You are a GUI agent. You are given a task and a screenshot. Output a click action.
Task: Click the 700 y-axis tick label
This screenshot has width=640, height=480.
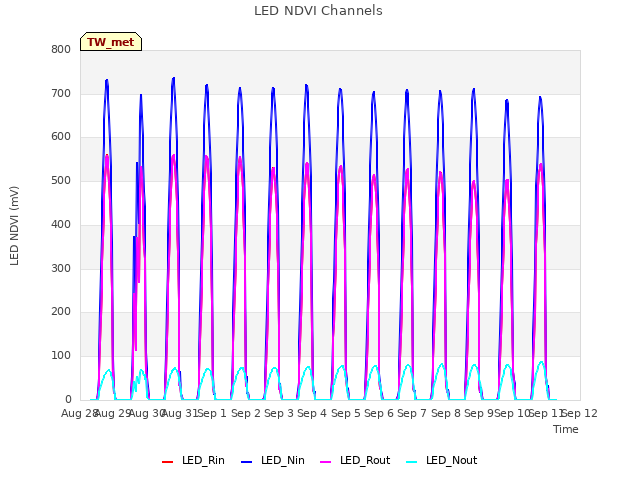tap(61, 93)
